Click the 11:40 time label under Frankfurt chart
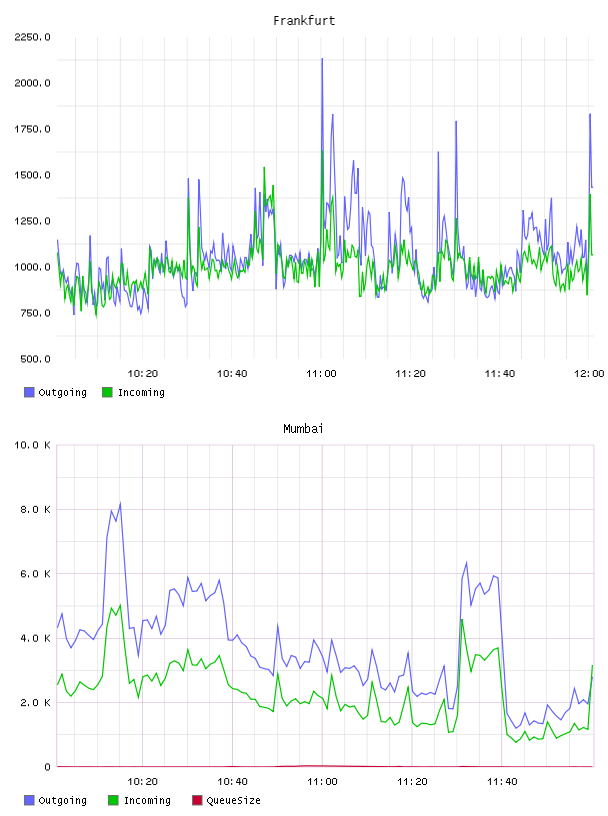The width and height of the screenshot is (608, 816). click(x=500, y=374)
